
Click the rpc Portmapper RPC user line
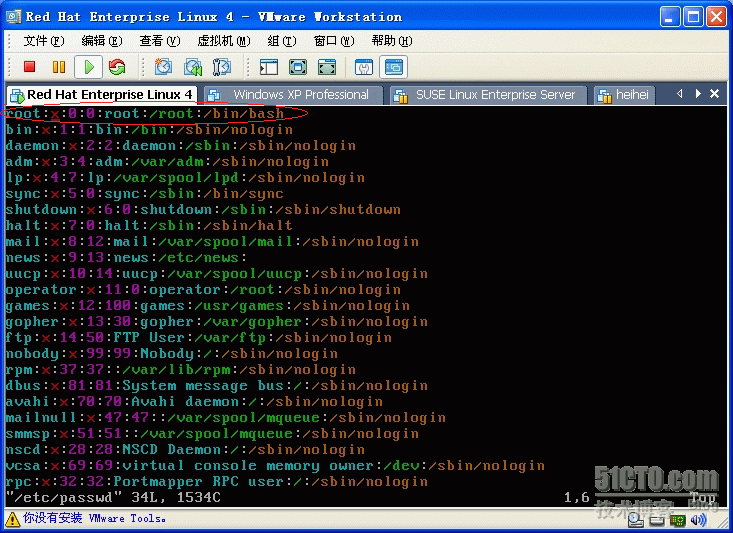[x=216, y=482]
